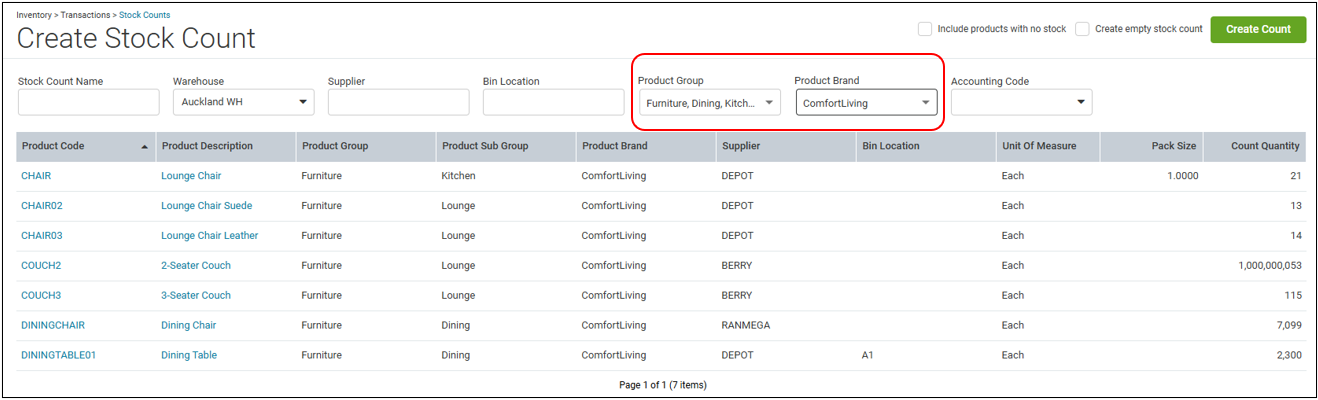
Task: Sort by Supplier column header
Action: (x=785, y=146)
